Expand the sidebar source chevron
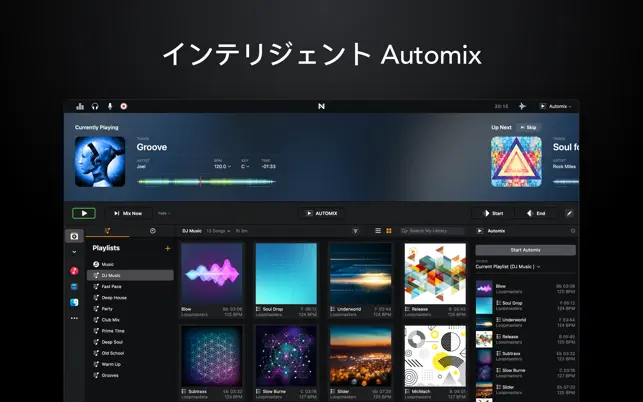 pos(74,252)
